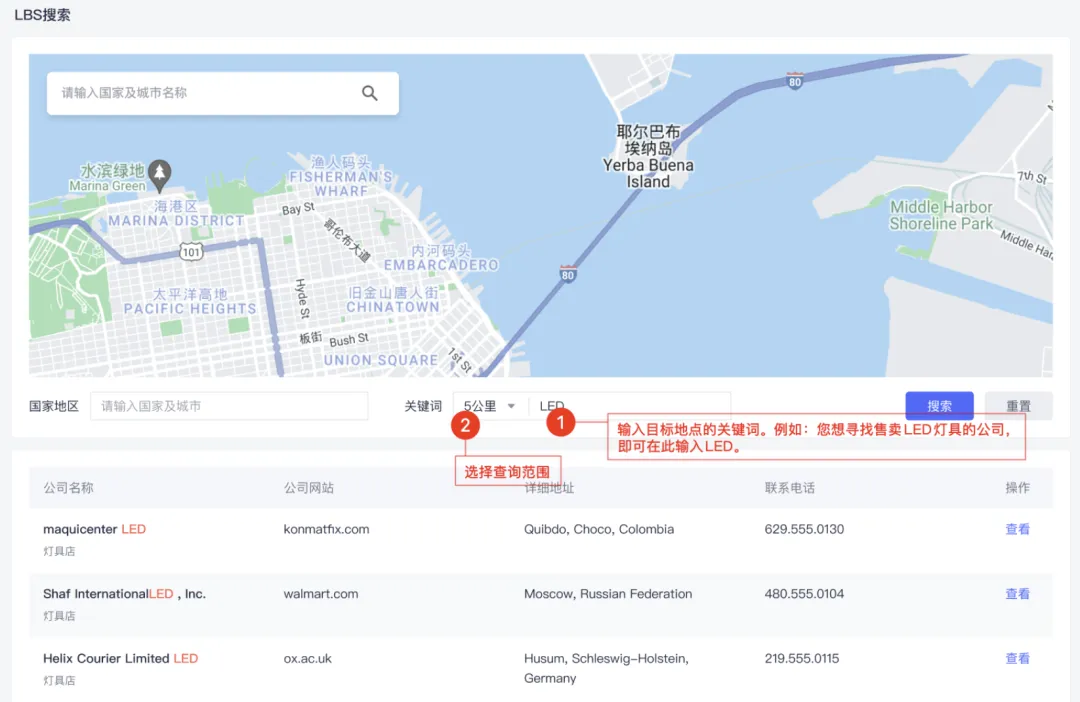Click the 搜索 search button
1080x702 pixels.
pos(939,405)
